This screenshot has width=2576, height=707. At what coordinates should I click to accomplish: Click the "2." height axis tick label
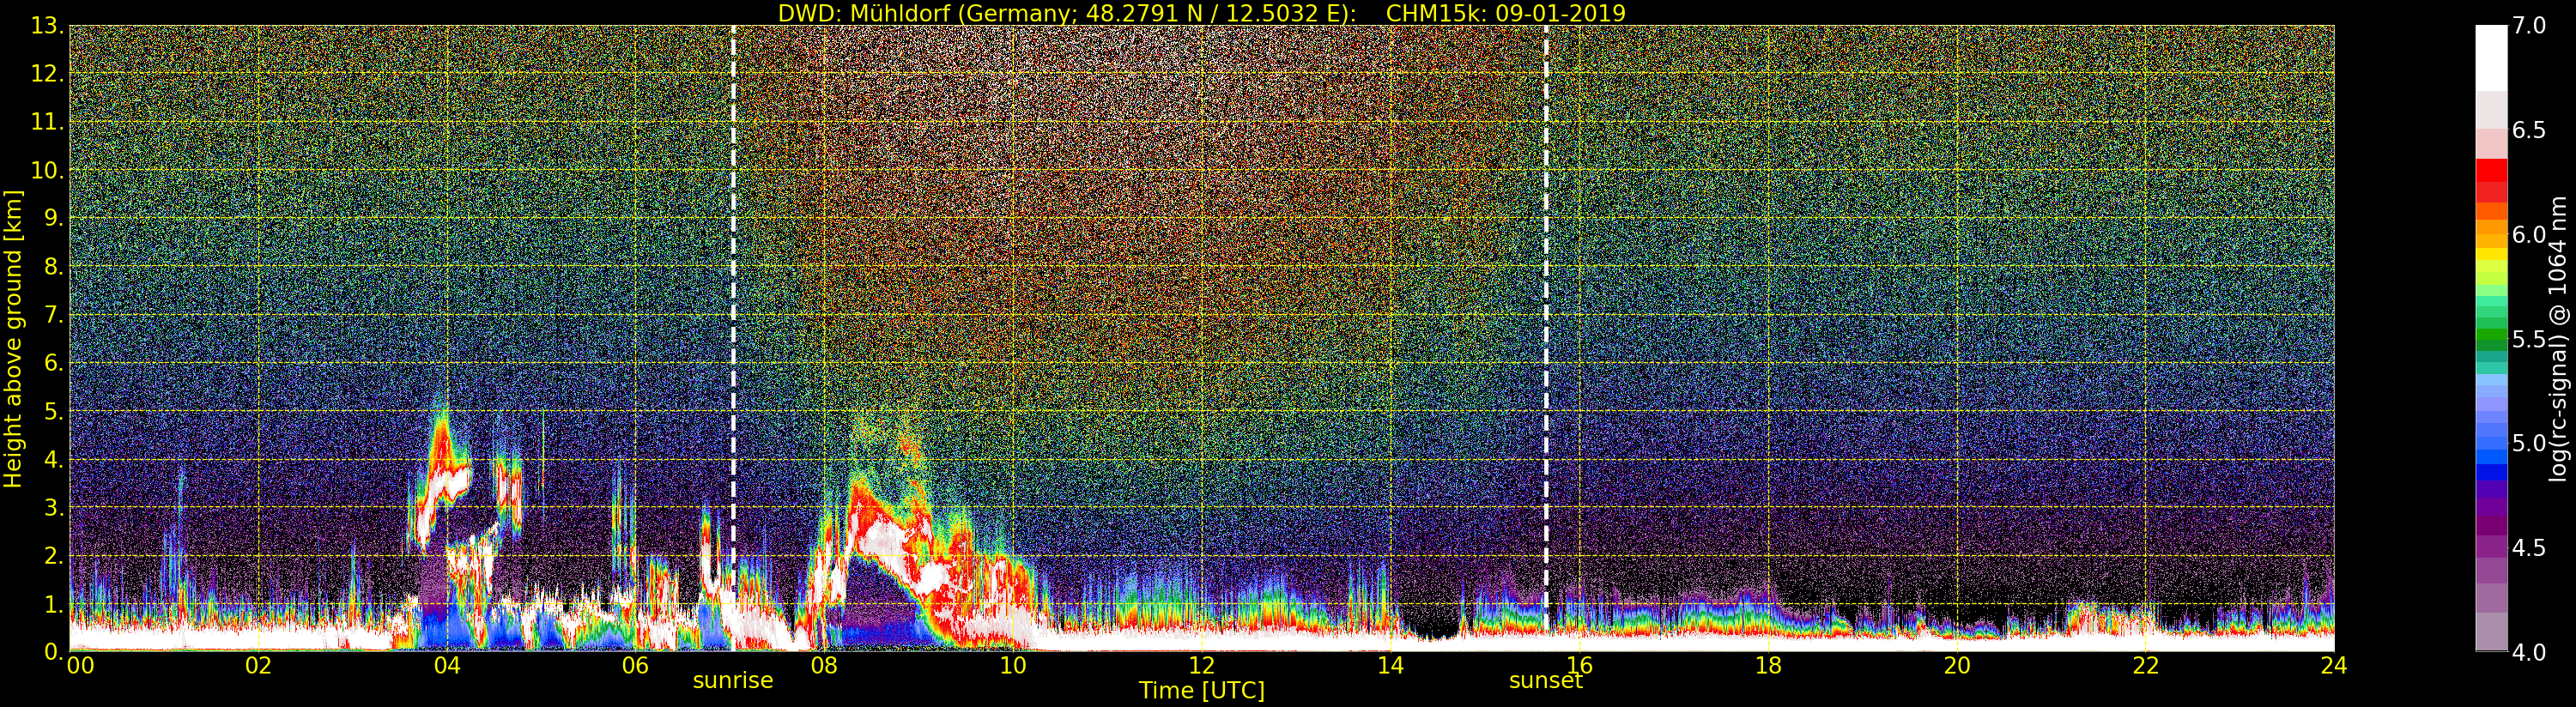point(54,556)
